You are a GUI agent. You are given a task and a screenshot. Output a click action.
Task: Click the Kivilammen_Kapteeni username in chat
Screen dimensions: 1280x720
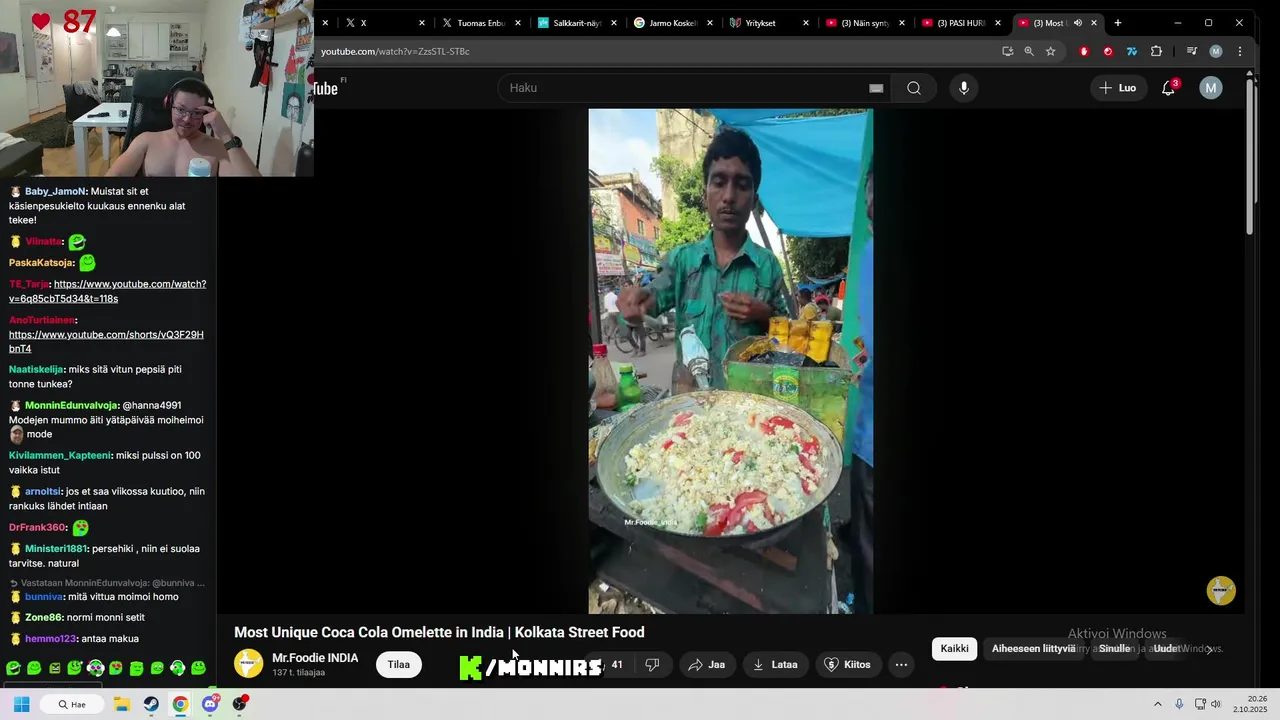coord(60,455)
